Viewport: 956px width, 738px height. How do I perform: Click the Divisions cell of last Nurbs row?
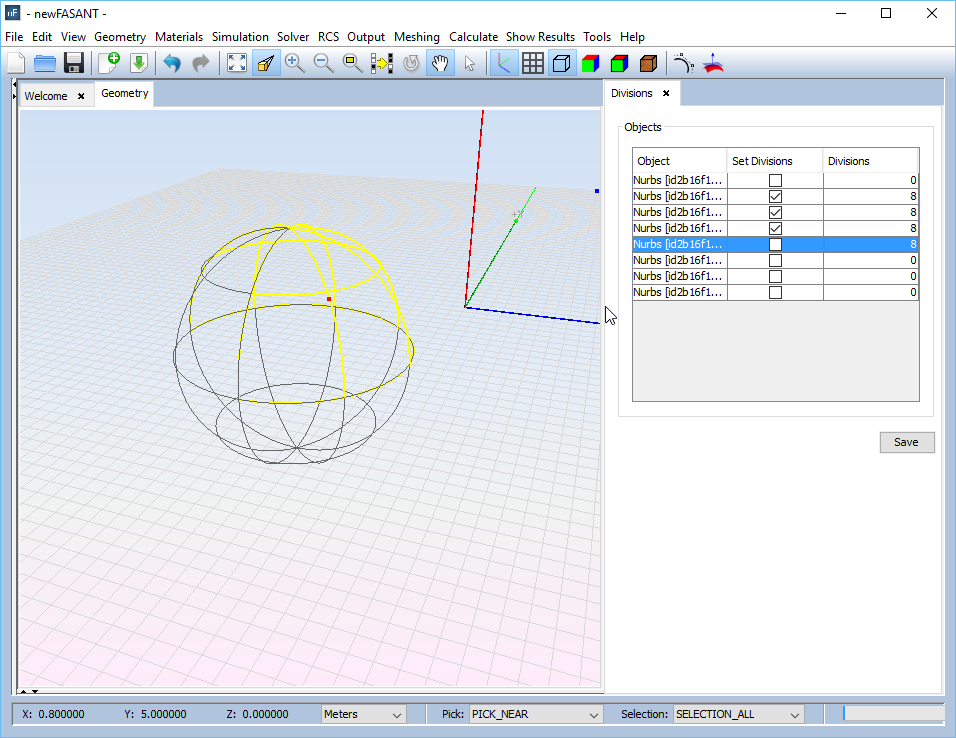pos(870,292)
